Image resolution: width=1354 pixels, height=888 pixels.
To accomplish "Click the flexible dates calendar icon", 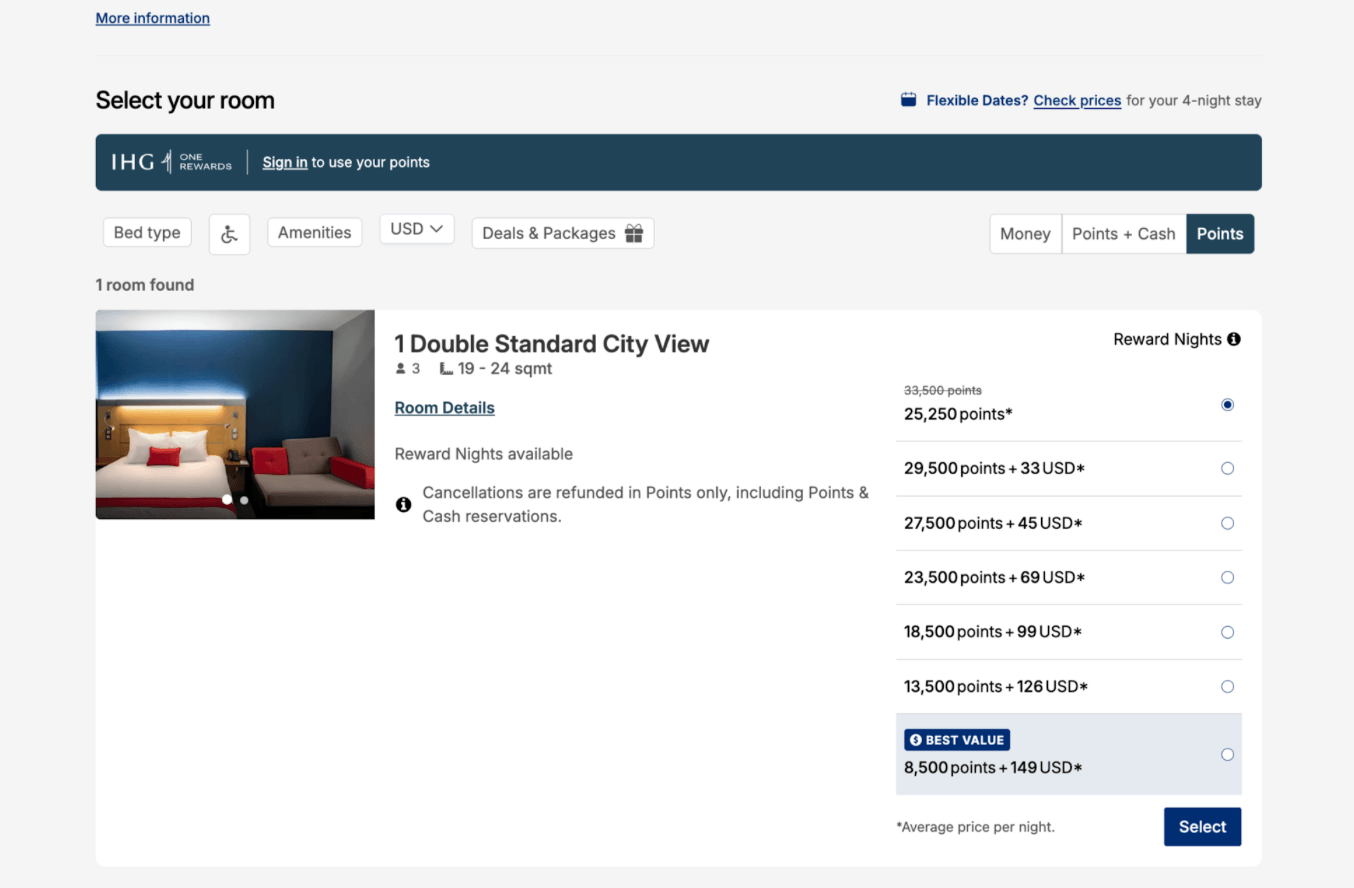I will pos(908,100).
